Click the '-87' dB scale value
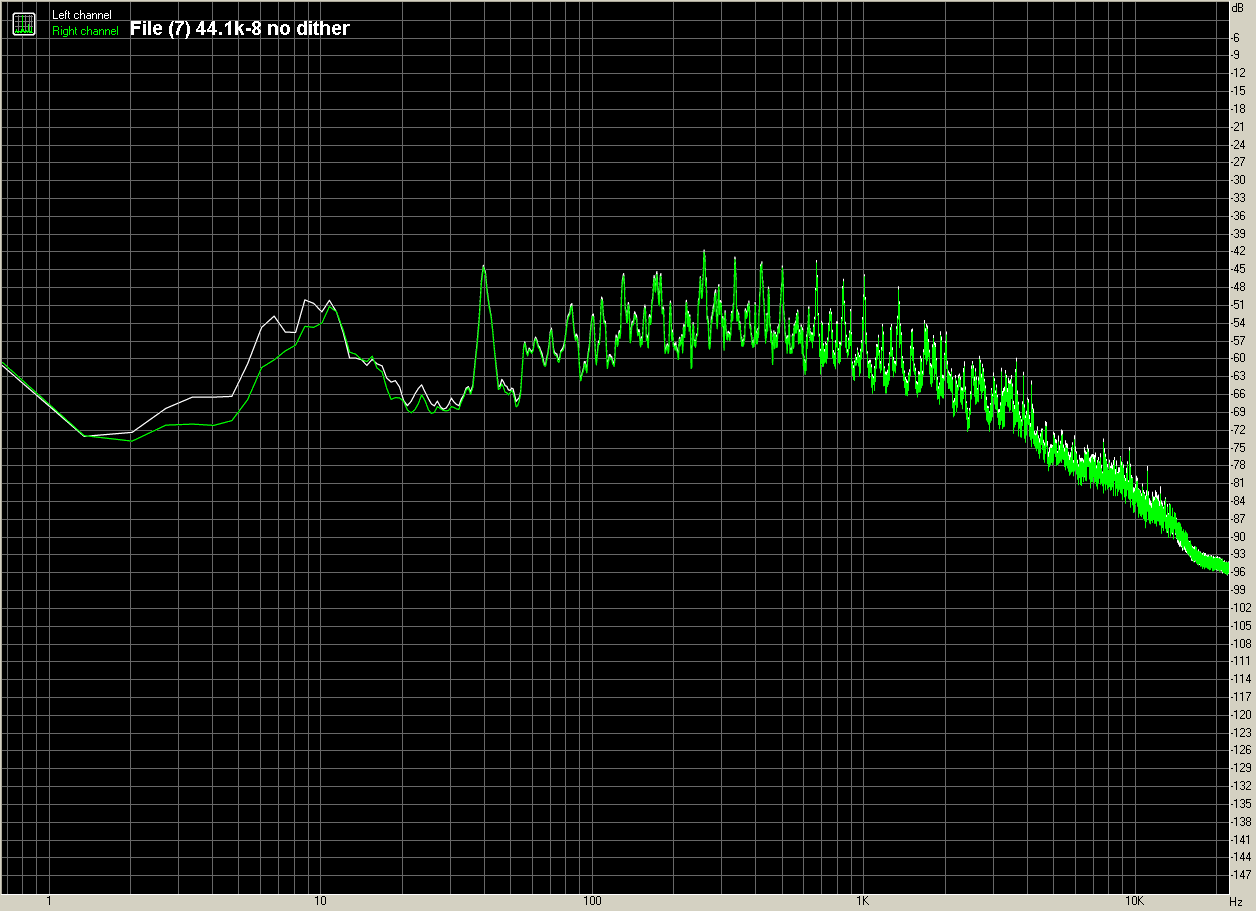Screen dimensions: 1256x911 (x=1238, y=518)
